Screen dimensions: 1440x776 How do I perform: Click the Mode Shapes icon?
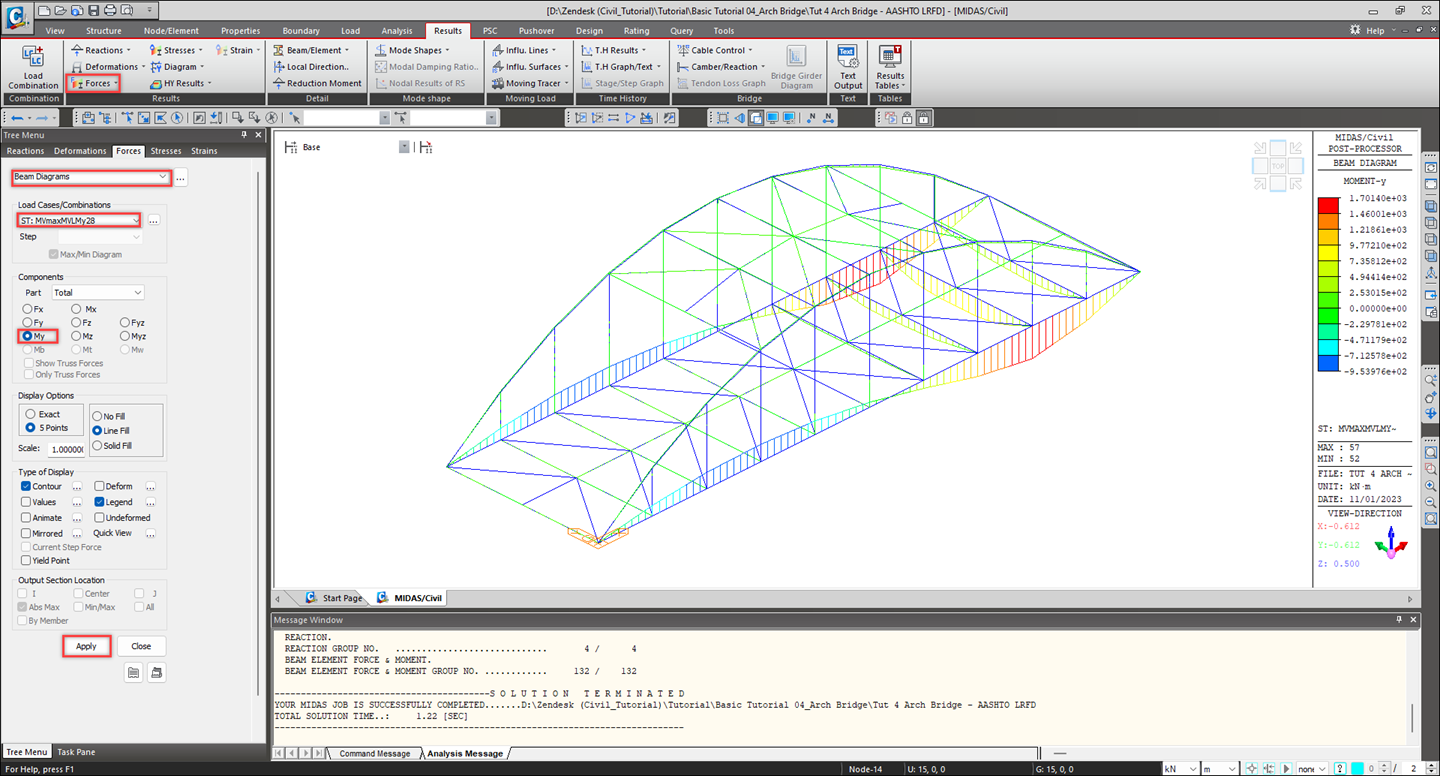pyautogui.click(x=412, y=50)
